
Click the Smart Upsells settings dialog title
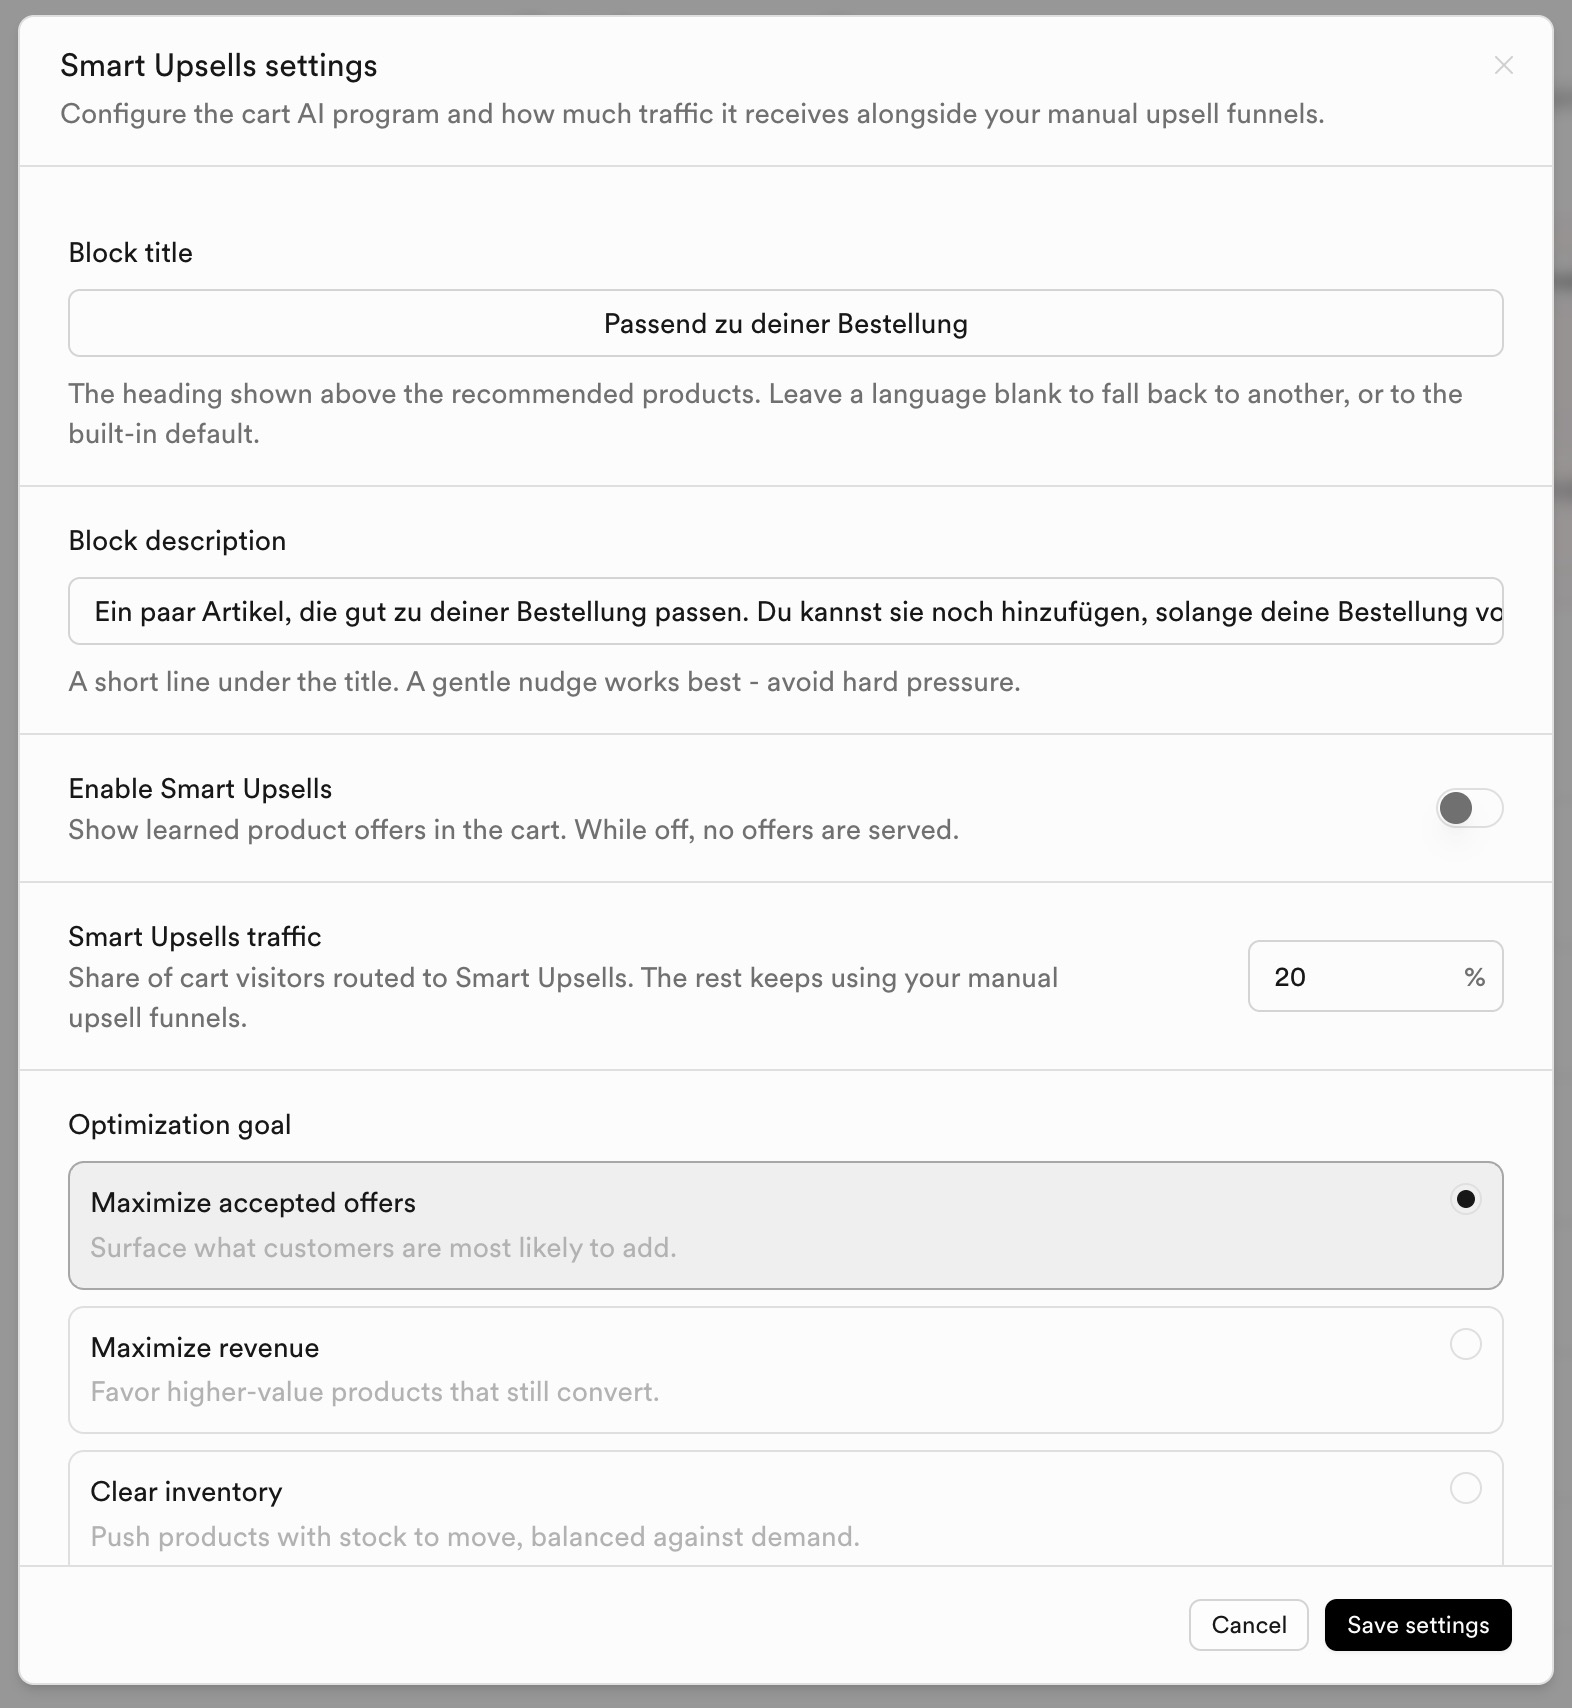coord(219,66)
